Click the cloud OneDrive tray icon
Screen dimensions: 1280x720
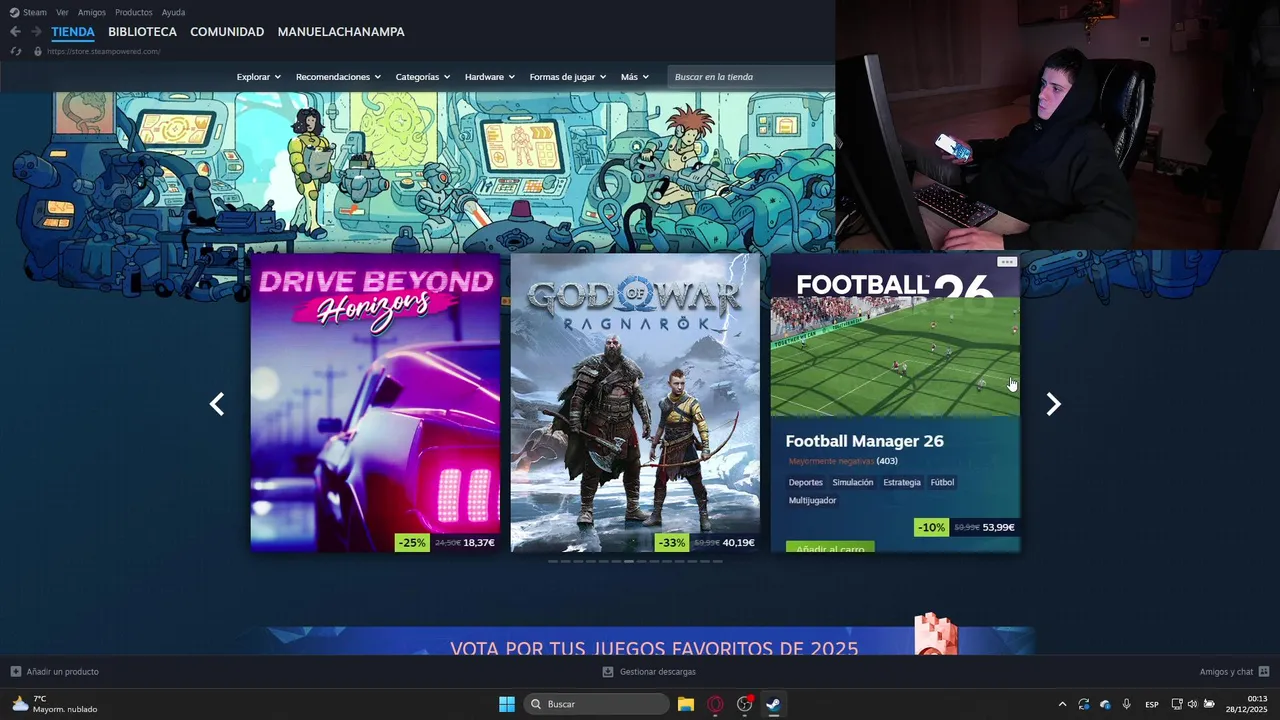[1105, 704]
